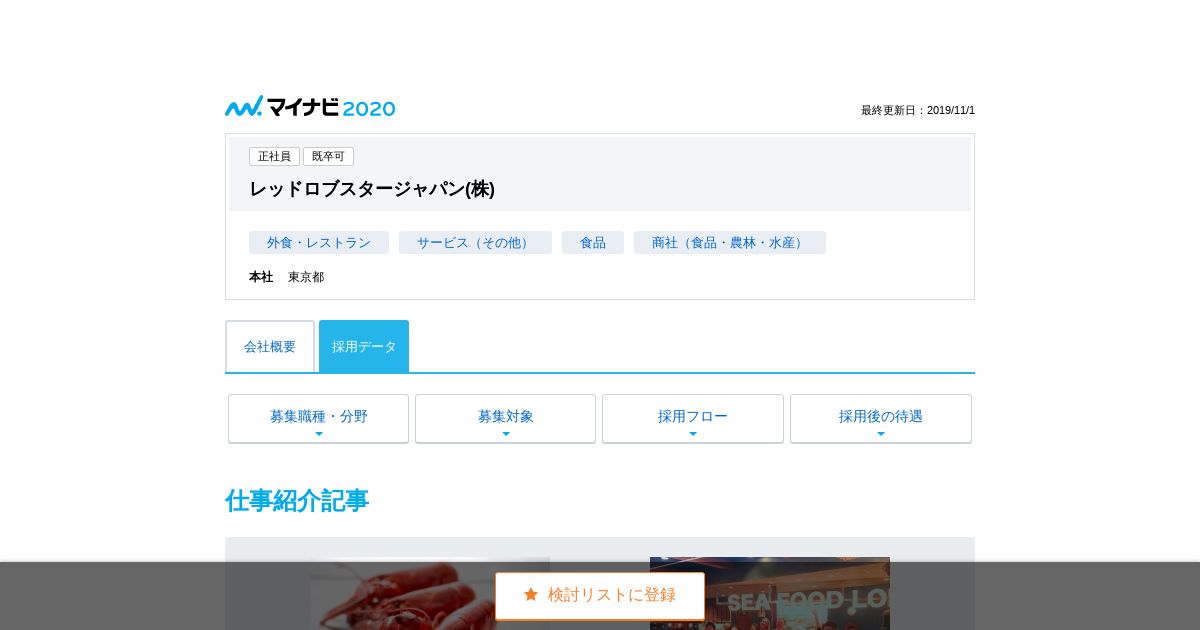
Task: Select the 採用データ tab
Action: click(364, 347)
